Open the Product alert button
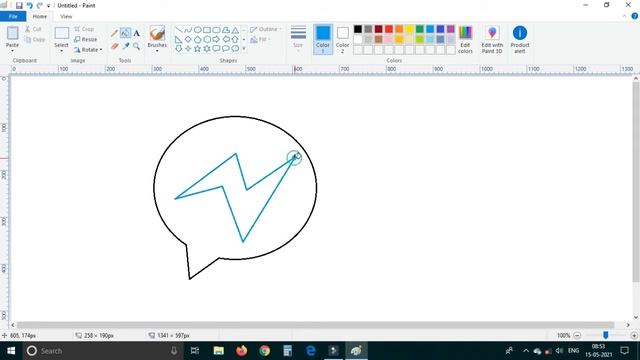The image size is (640, 360). (520, 39)
